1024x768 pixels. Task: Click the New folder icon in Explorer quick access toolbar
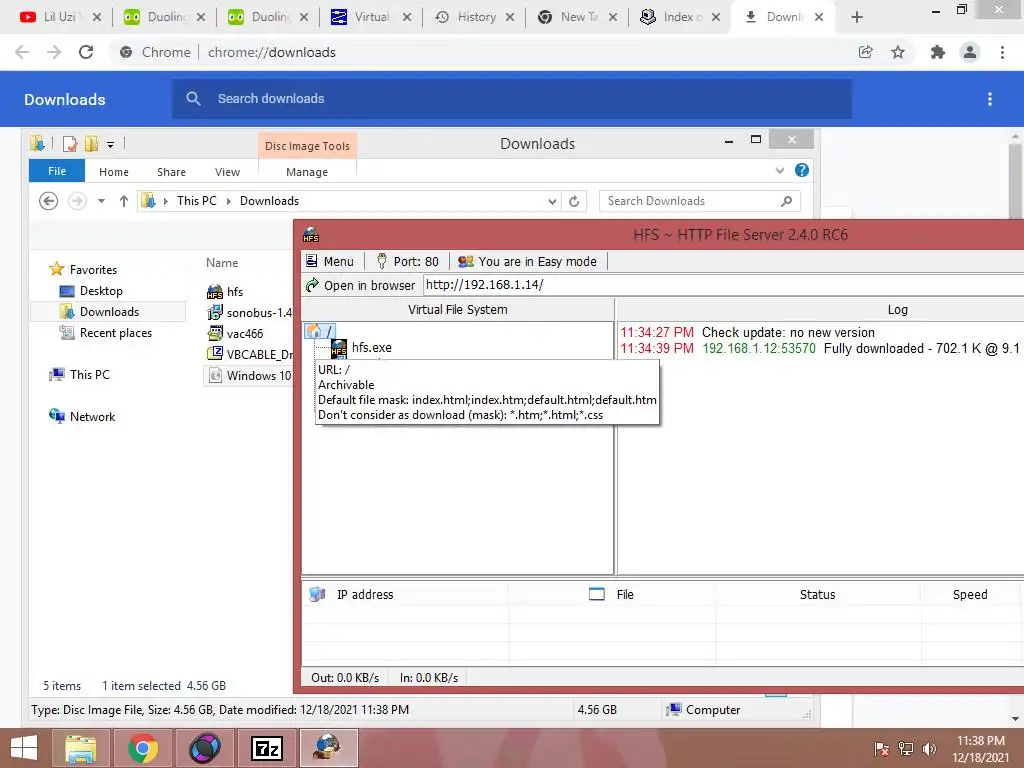click(91, 144)
